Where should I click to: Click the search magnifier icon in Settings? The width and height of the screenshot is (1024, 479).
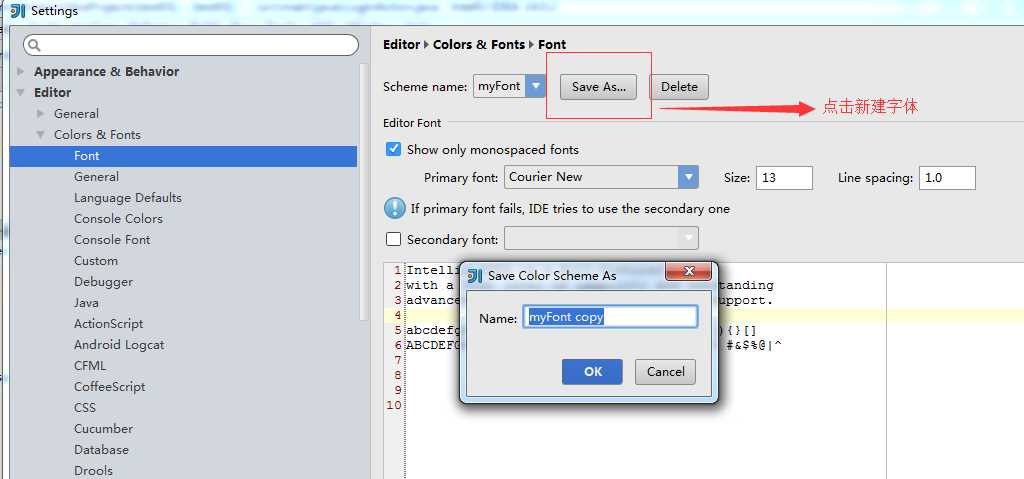tap(35, 45)
